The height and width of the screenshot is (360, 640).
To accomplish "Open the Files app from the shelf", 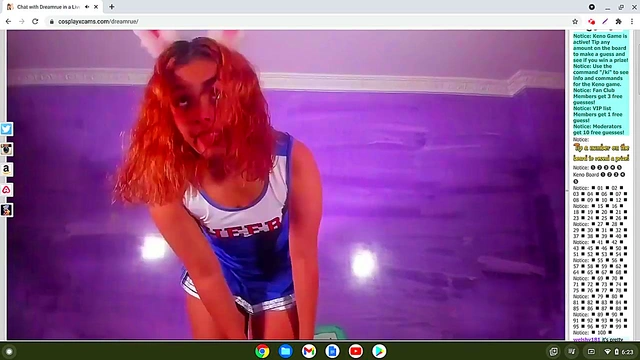I will 285,351.
